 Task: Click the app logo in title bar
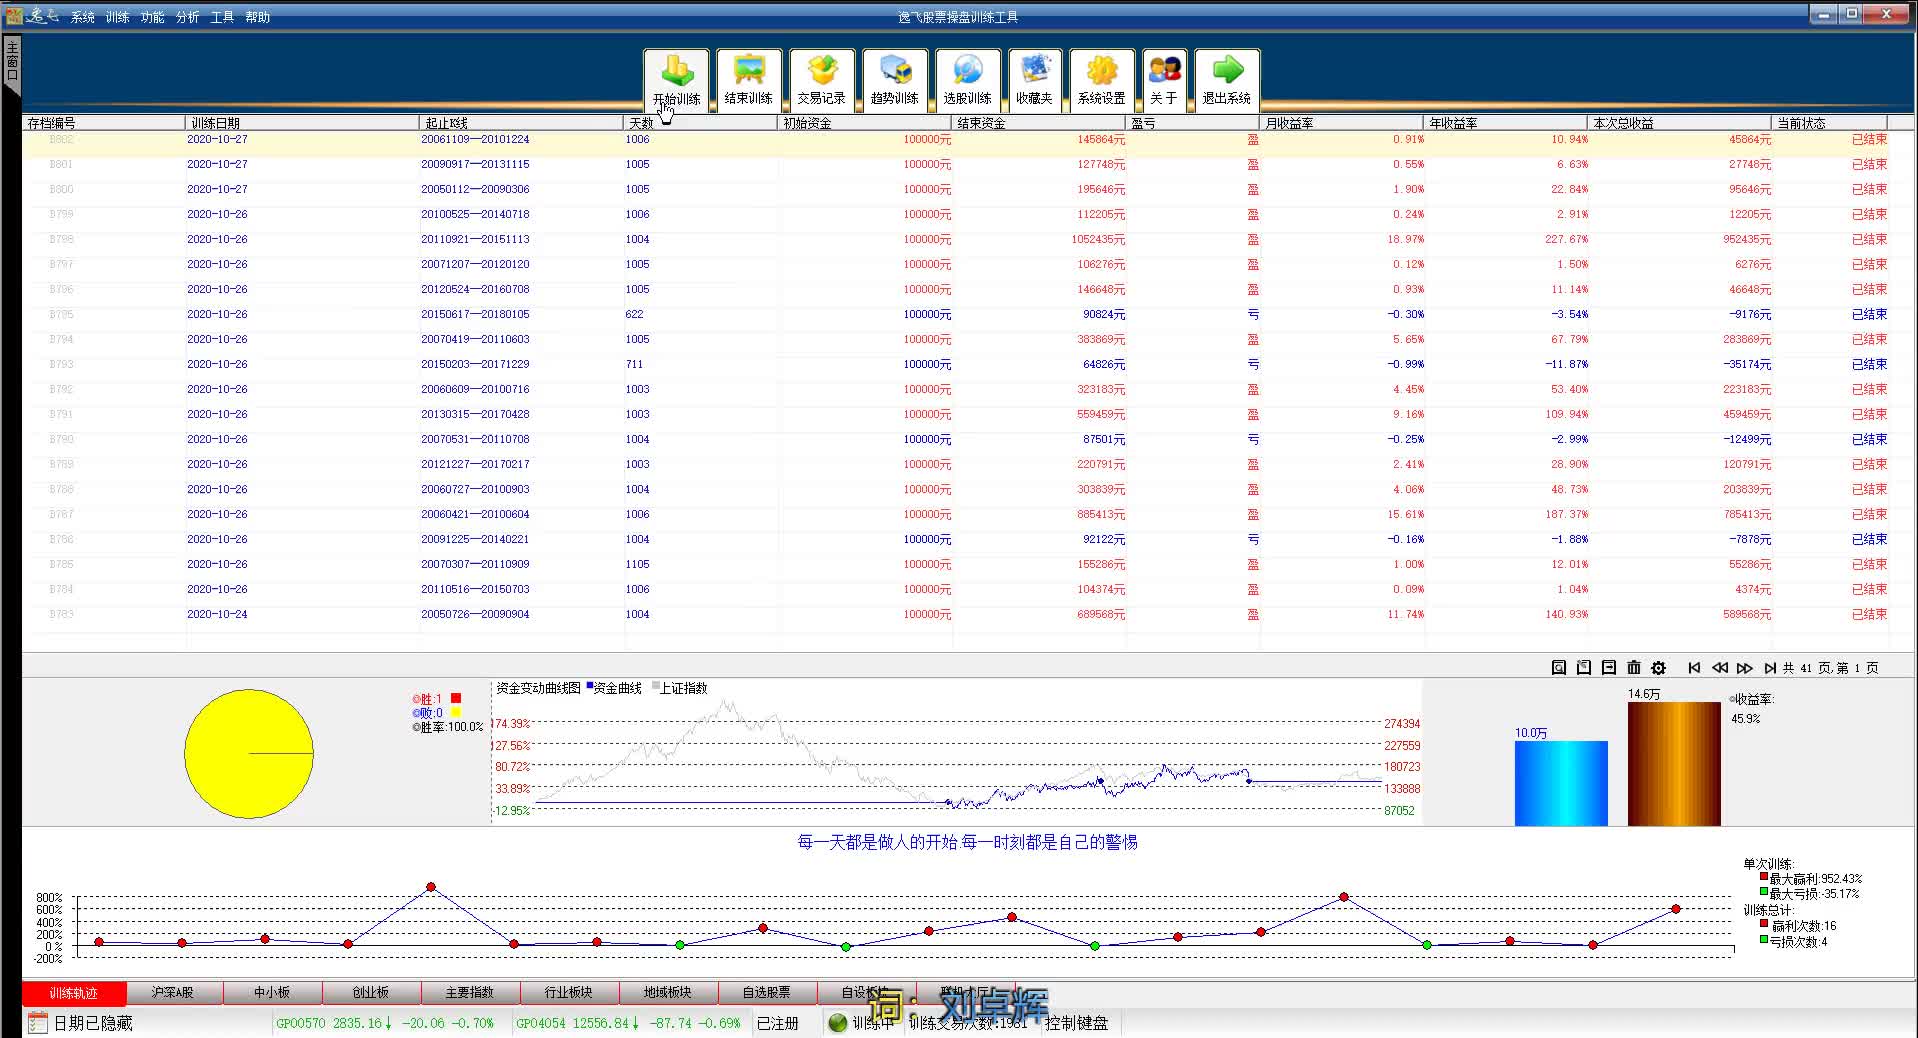14,15
